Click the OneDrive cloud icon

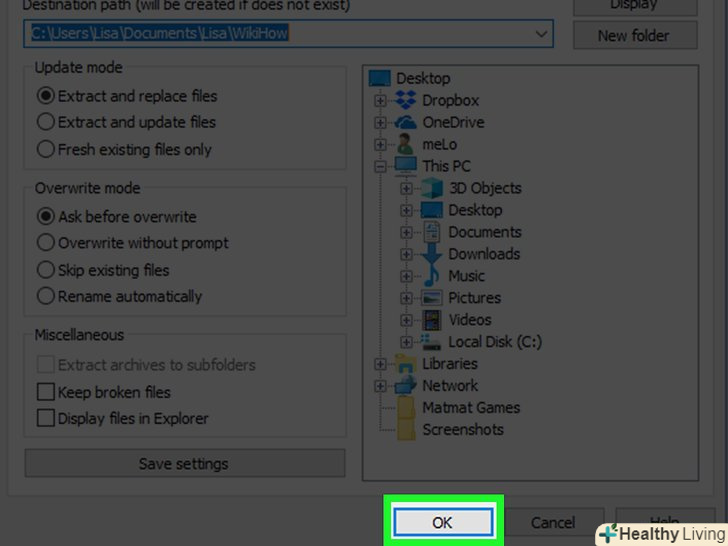coord(405,122)
